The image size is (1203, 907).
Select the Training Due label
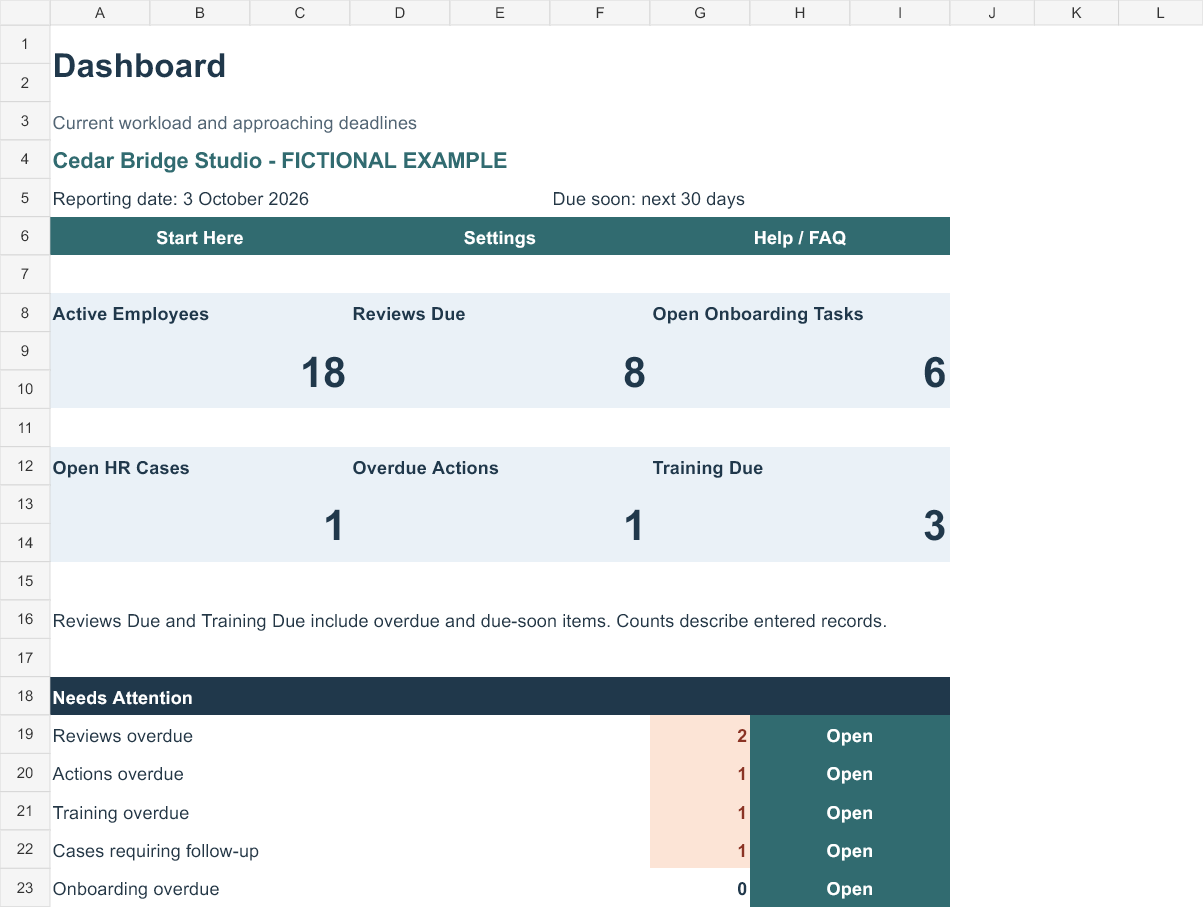coord(708,468)
